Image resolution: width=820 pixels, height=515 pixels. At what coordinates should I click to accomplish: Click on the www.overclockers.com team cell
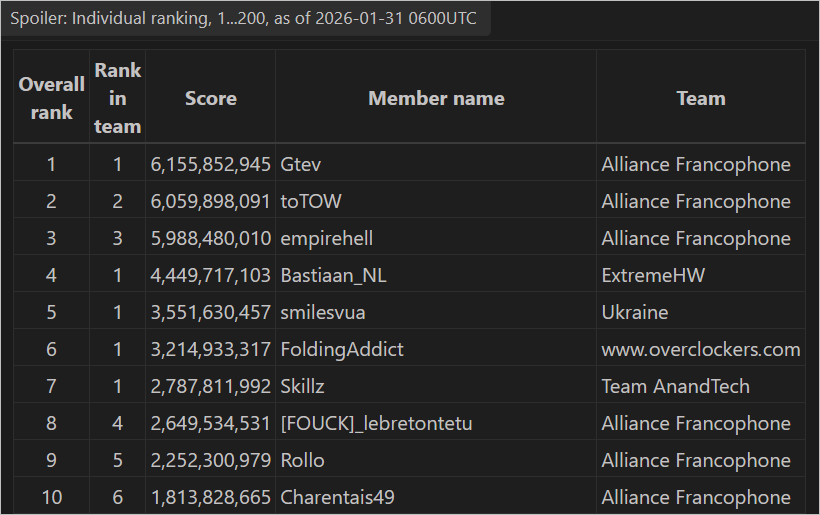pyautogui.click(x=700, y=349)
